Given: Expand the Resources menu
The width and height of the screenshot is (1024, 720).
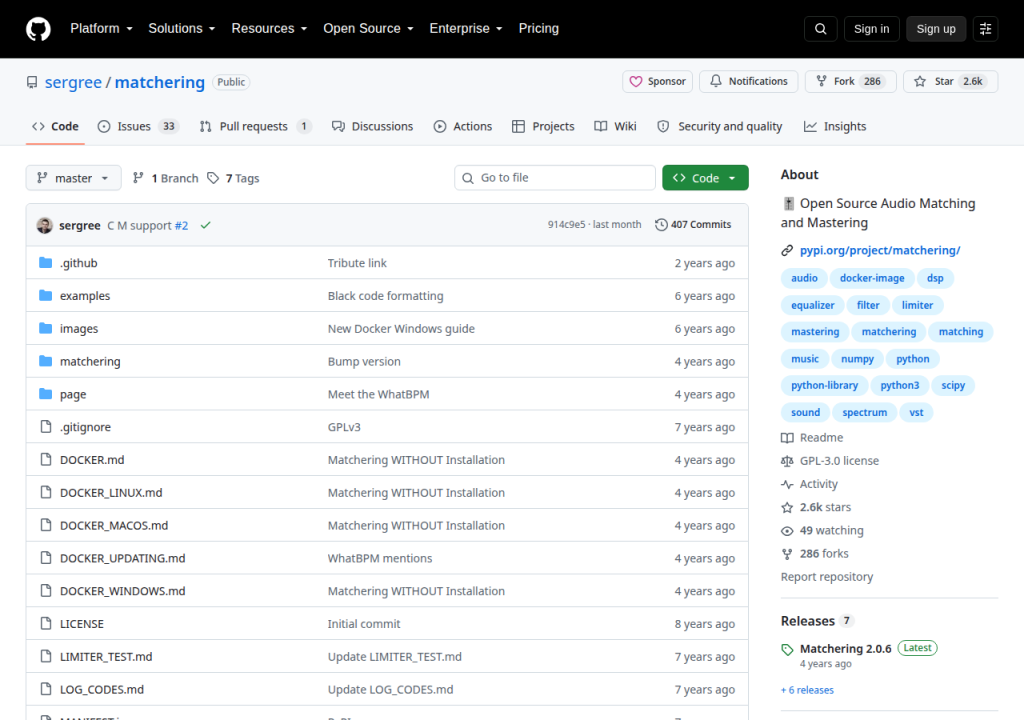Looking at the screenshot, I should pos(269,29).
